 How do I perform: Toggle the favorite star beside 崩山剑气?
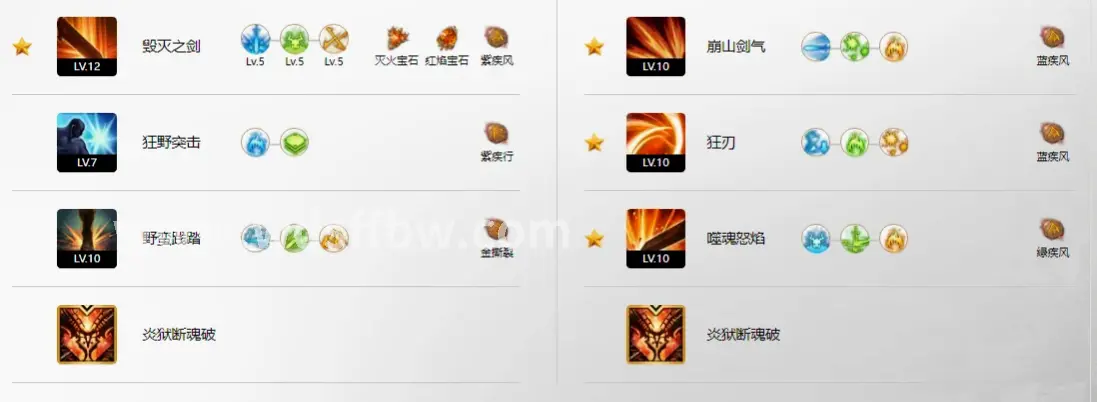[594, 47]
